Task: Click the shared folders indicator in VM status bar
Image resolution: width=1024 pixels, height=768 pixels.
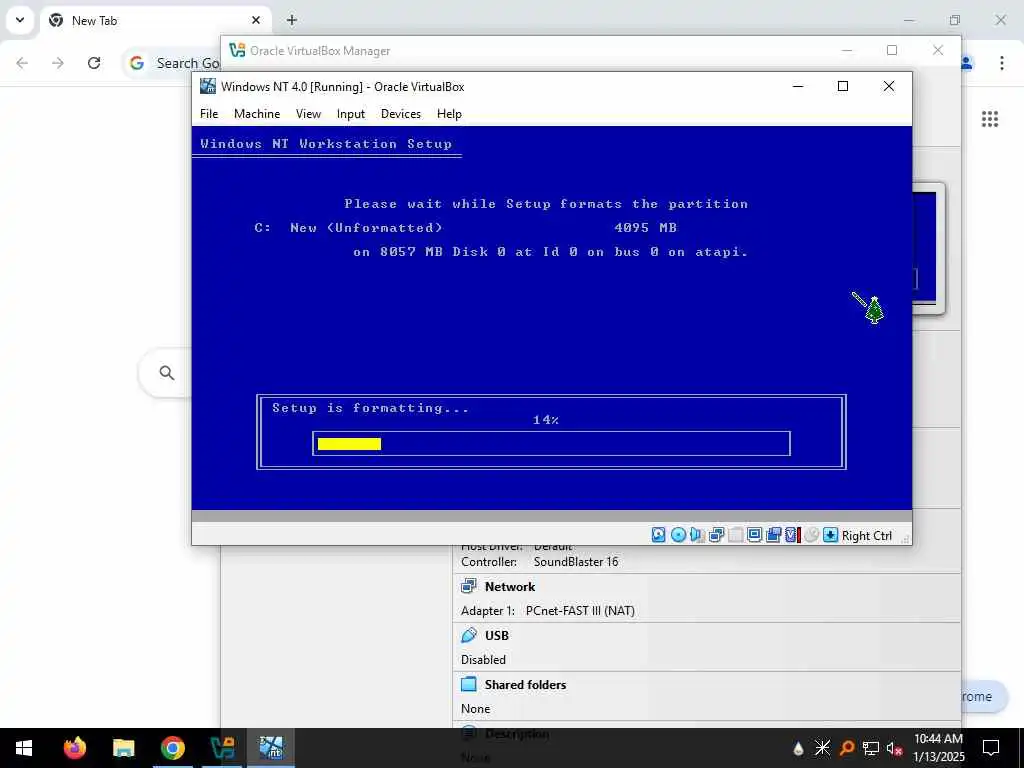Action: [773, 535]
